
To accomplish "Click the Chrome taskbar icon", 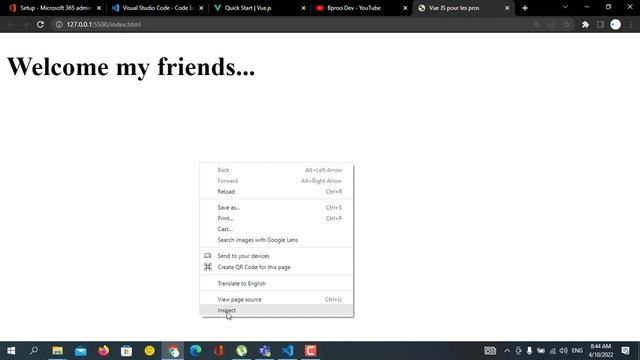I will click(x=173, y=351).
